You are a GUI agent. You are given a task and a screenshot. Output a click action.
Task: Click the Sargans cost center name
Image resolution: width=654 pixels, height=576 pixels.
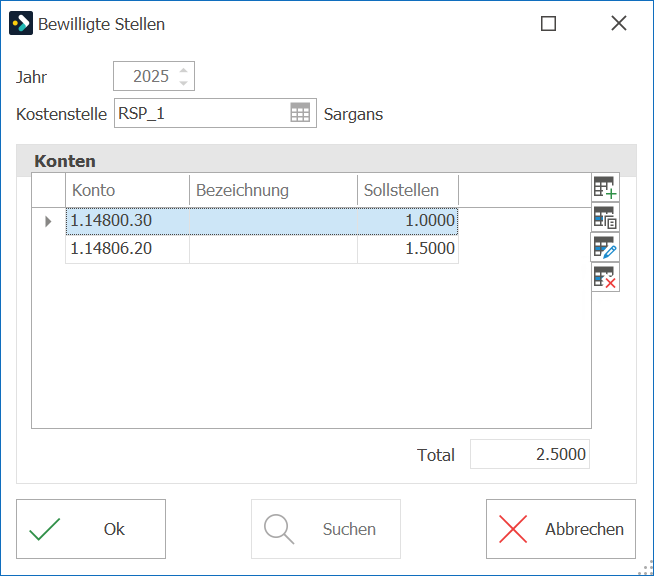[353, 114]
